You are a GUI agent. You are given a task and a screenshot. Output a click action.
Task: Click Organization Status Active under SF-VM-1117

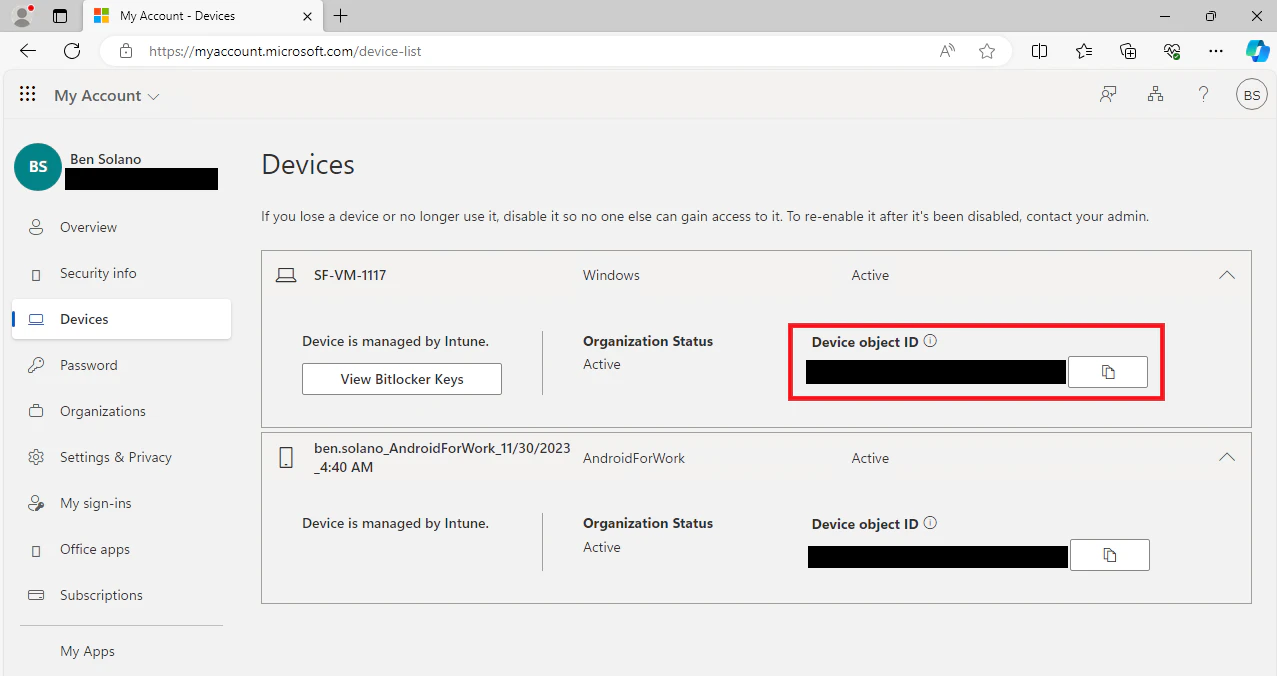[602, 364]
